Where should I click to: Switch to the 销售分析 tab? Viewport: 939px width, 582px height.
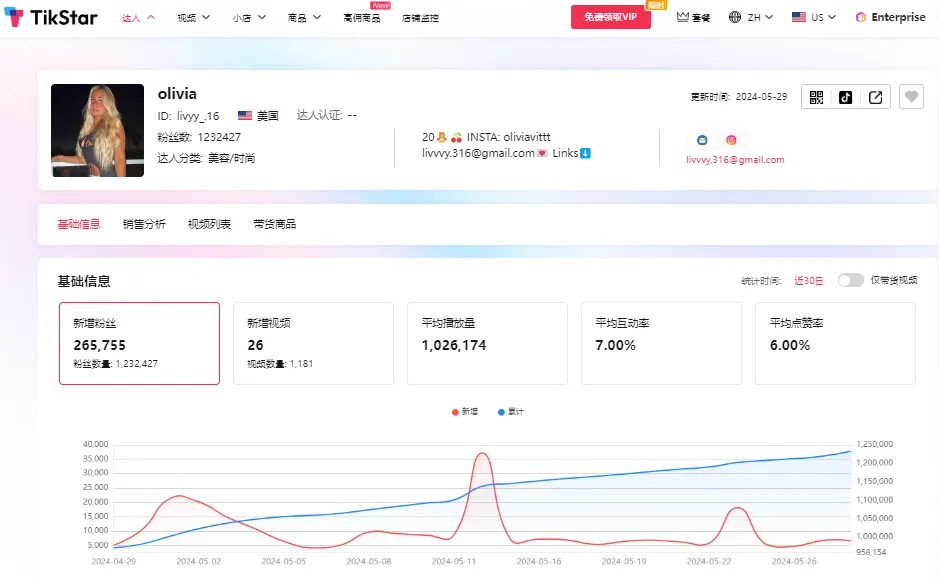tap(144, 224)
